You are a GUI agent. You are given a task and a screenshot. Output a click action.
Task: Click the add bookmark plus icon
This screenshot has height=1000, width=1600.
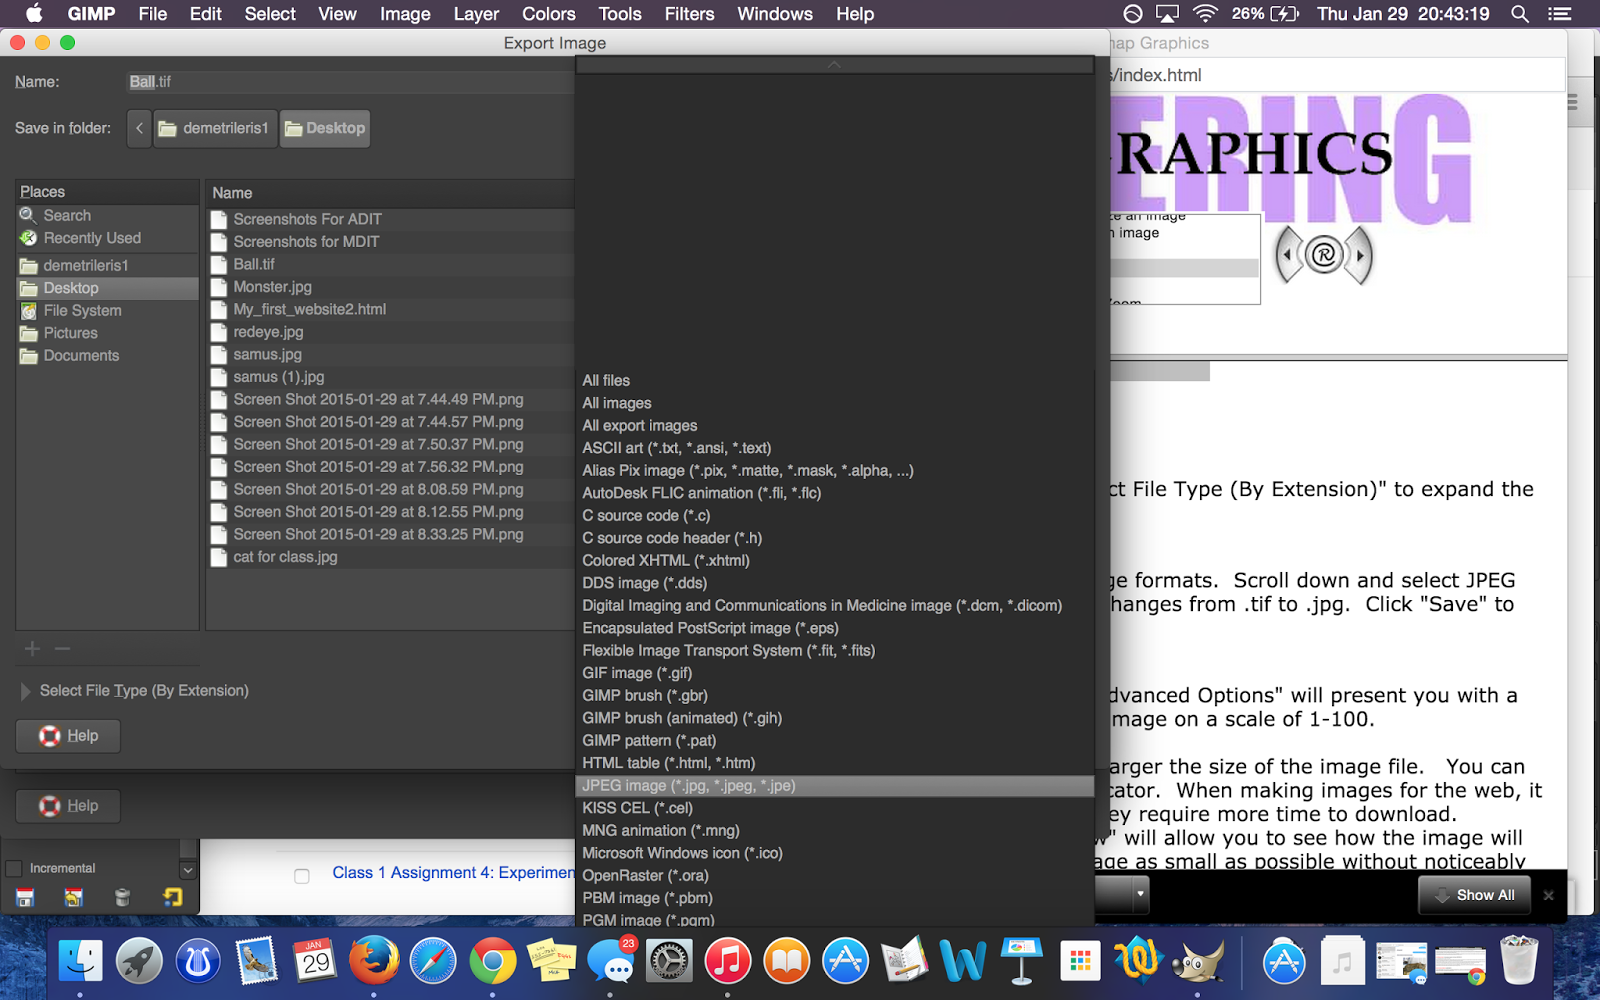pos(32,649)
